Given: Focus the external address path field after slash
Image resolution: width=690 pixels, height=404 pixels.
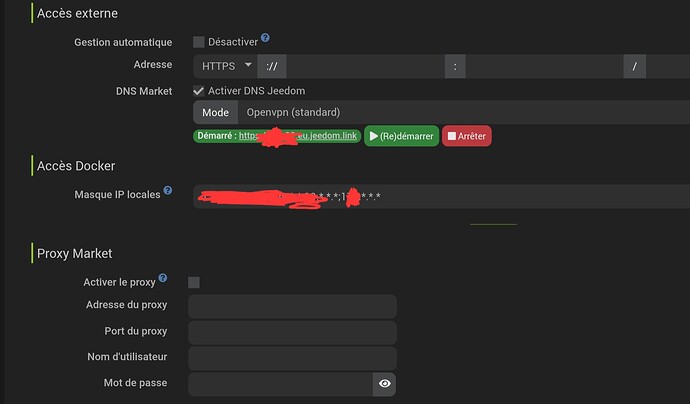Looking at the screenshot, I should (x=668, y=66).
